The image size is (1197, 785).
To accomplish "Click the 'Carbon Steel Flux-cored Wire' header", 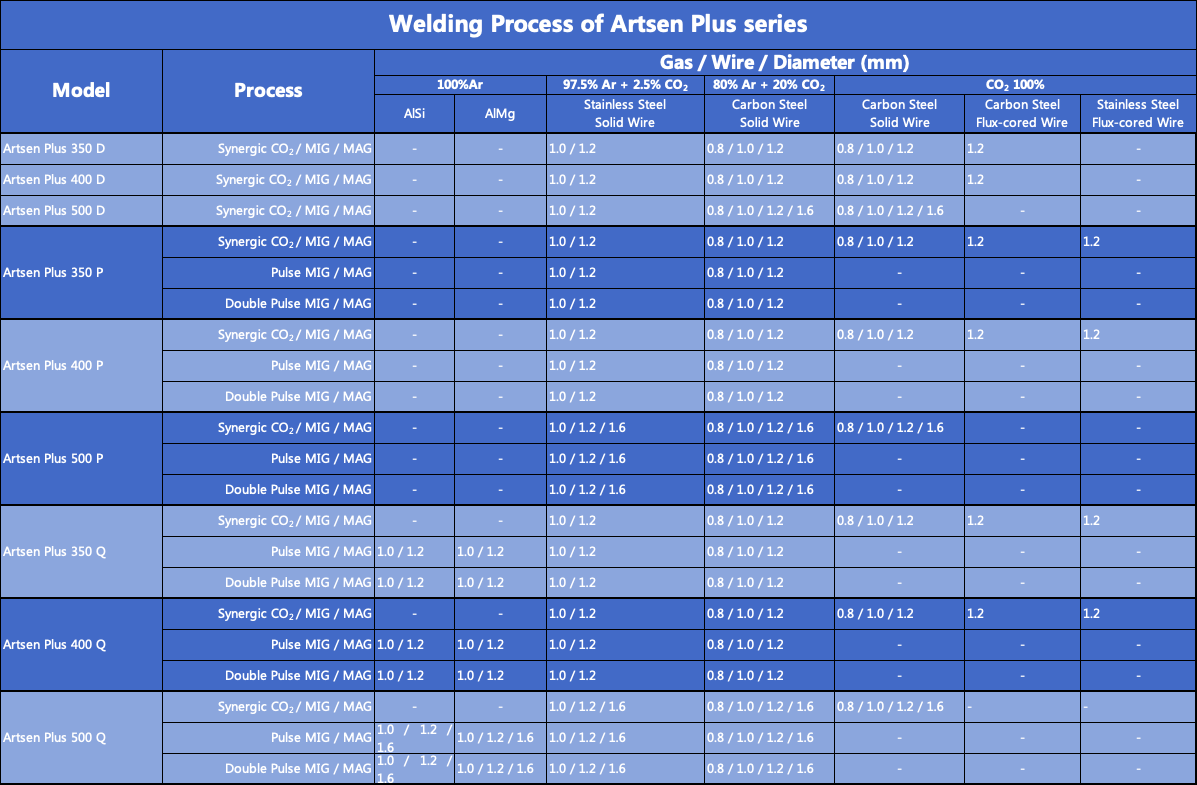I will tap(1022, 114).
